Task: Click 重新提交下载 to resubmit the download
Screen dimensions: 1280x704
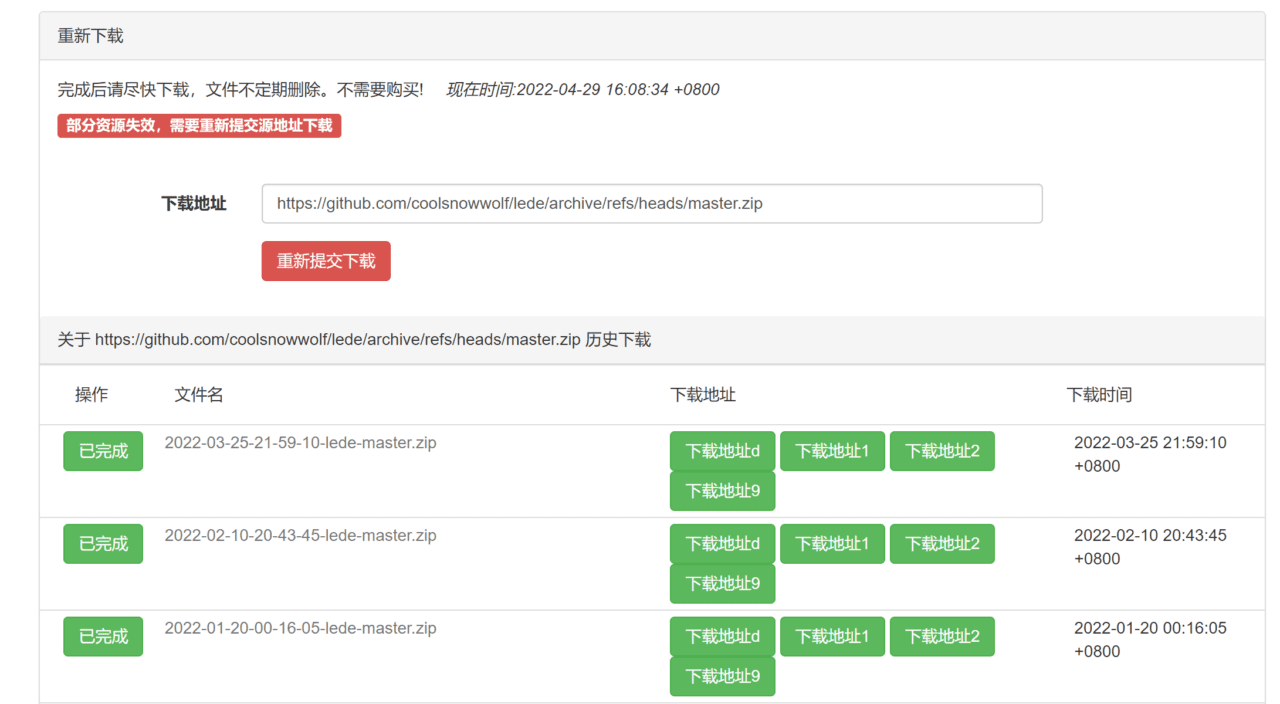Action: [x=326, y=261]
